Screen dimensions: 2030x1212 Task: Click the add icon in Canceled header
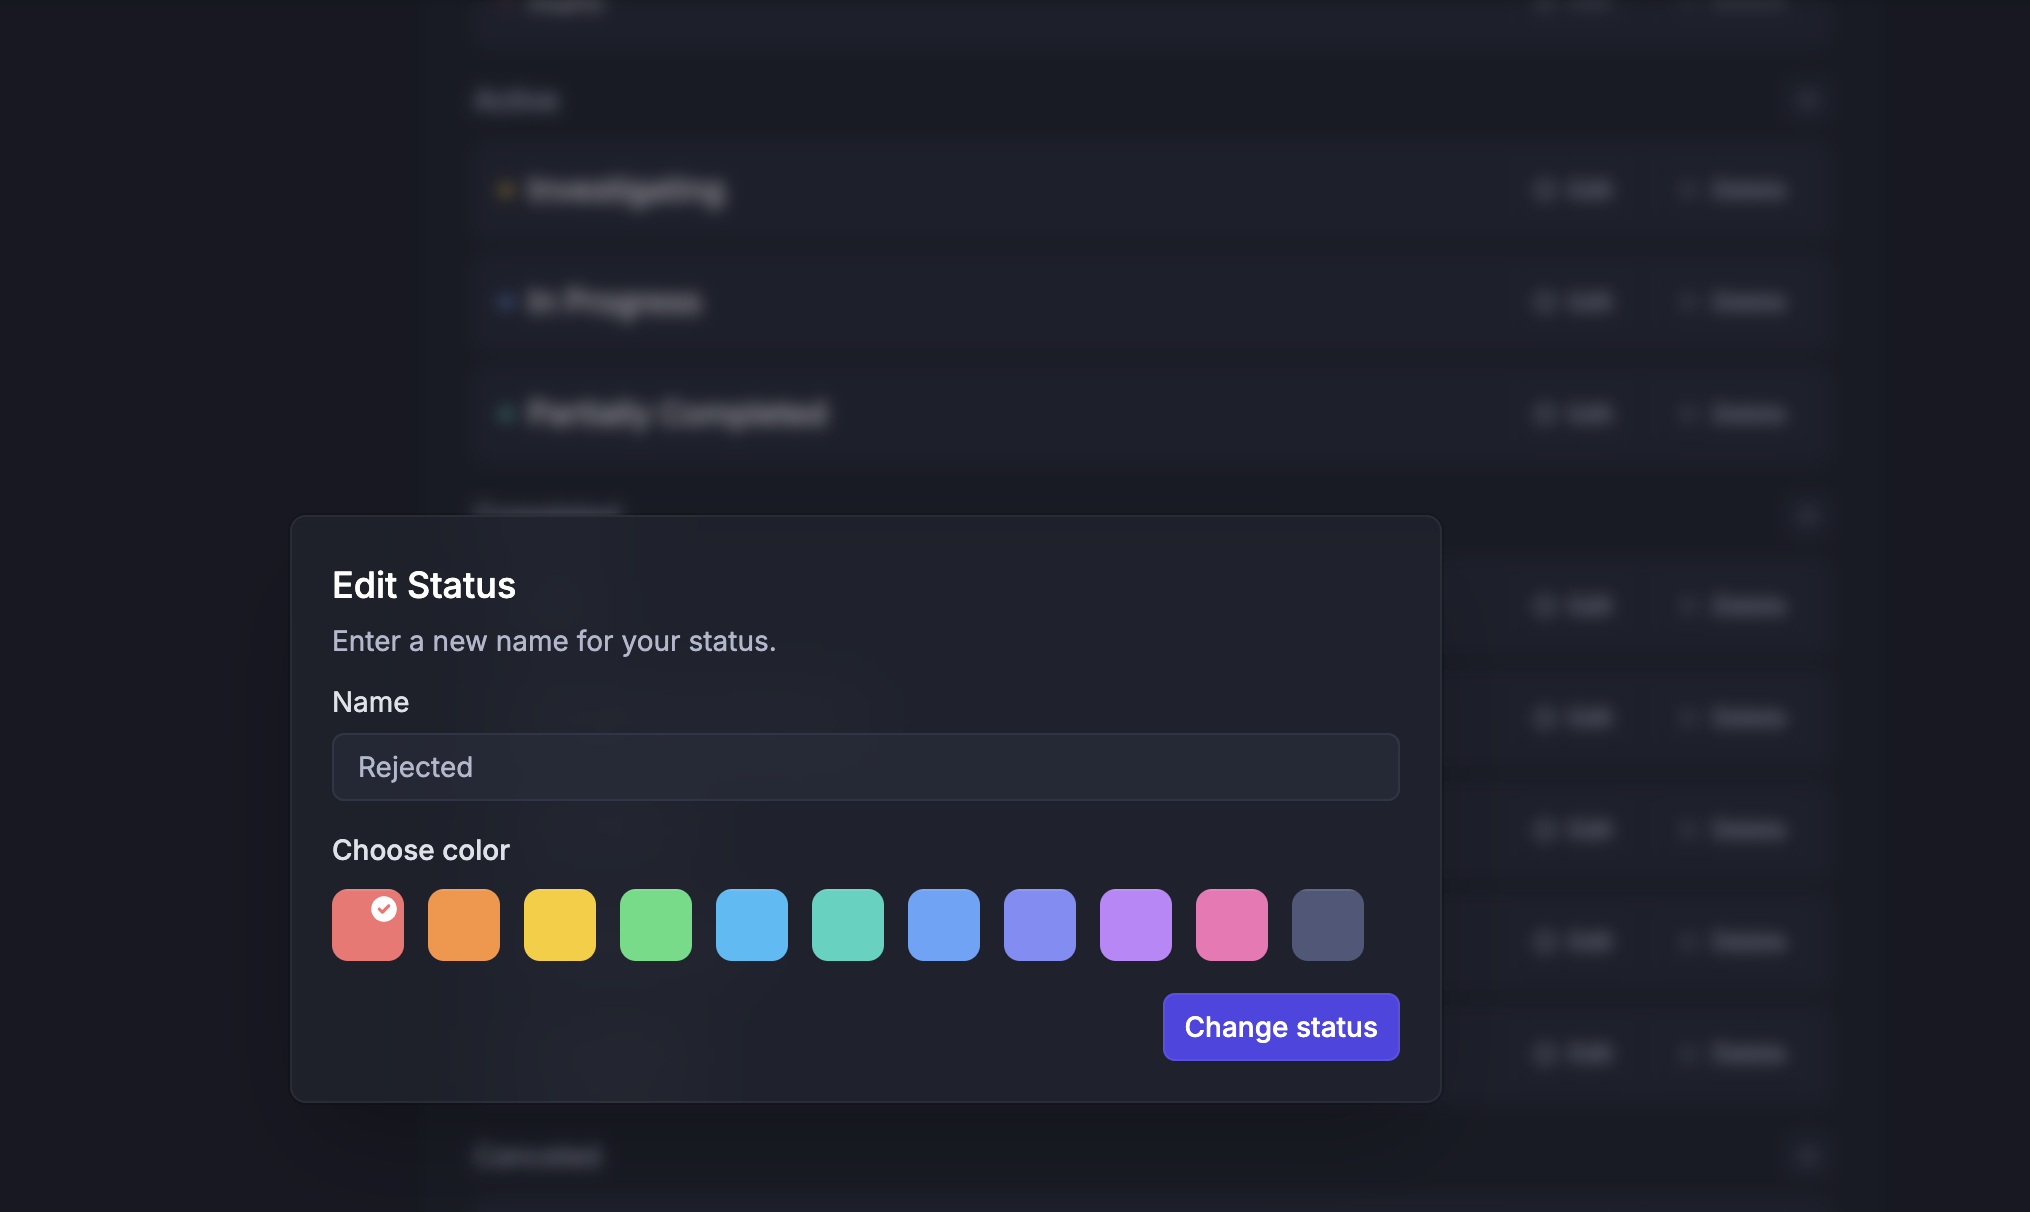click(1806, 1156)
